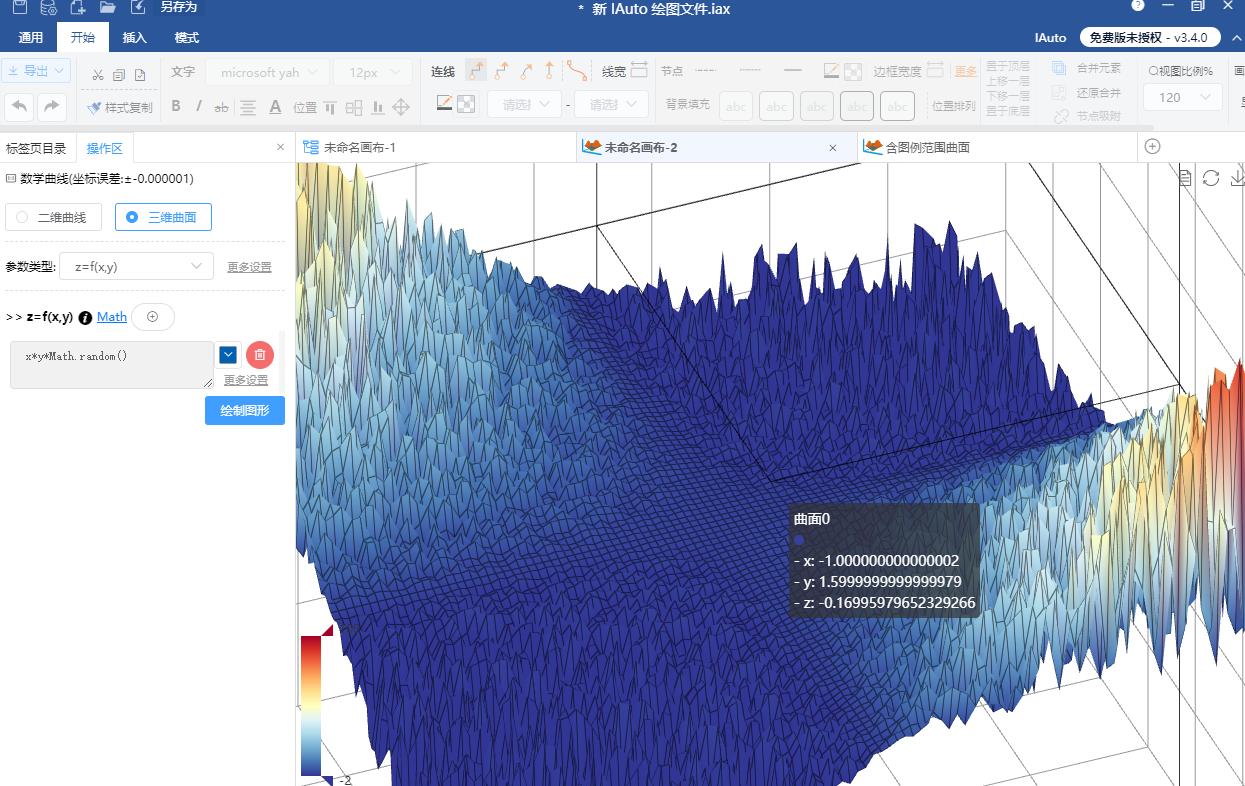Click the refresh icon above the chart
The width and height of the screenshot is (1245, 786).
1211,178
